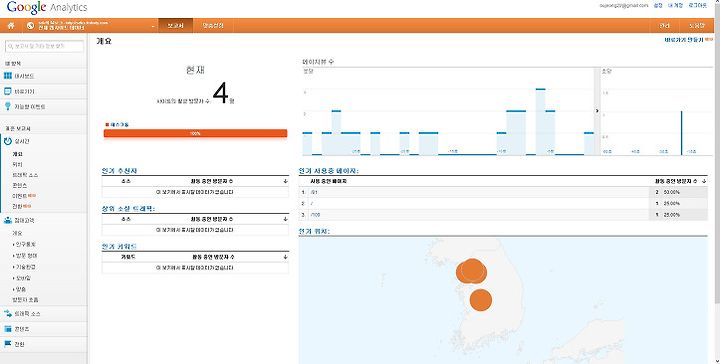Click the home icon in orange bar
Image resolution: width=720 pixels, height=364 pixels.
11,26
